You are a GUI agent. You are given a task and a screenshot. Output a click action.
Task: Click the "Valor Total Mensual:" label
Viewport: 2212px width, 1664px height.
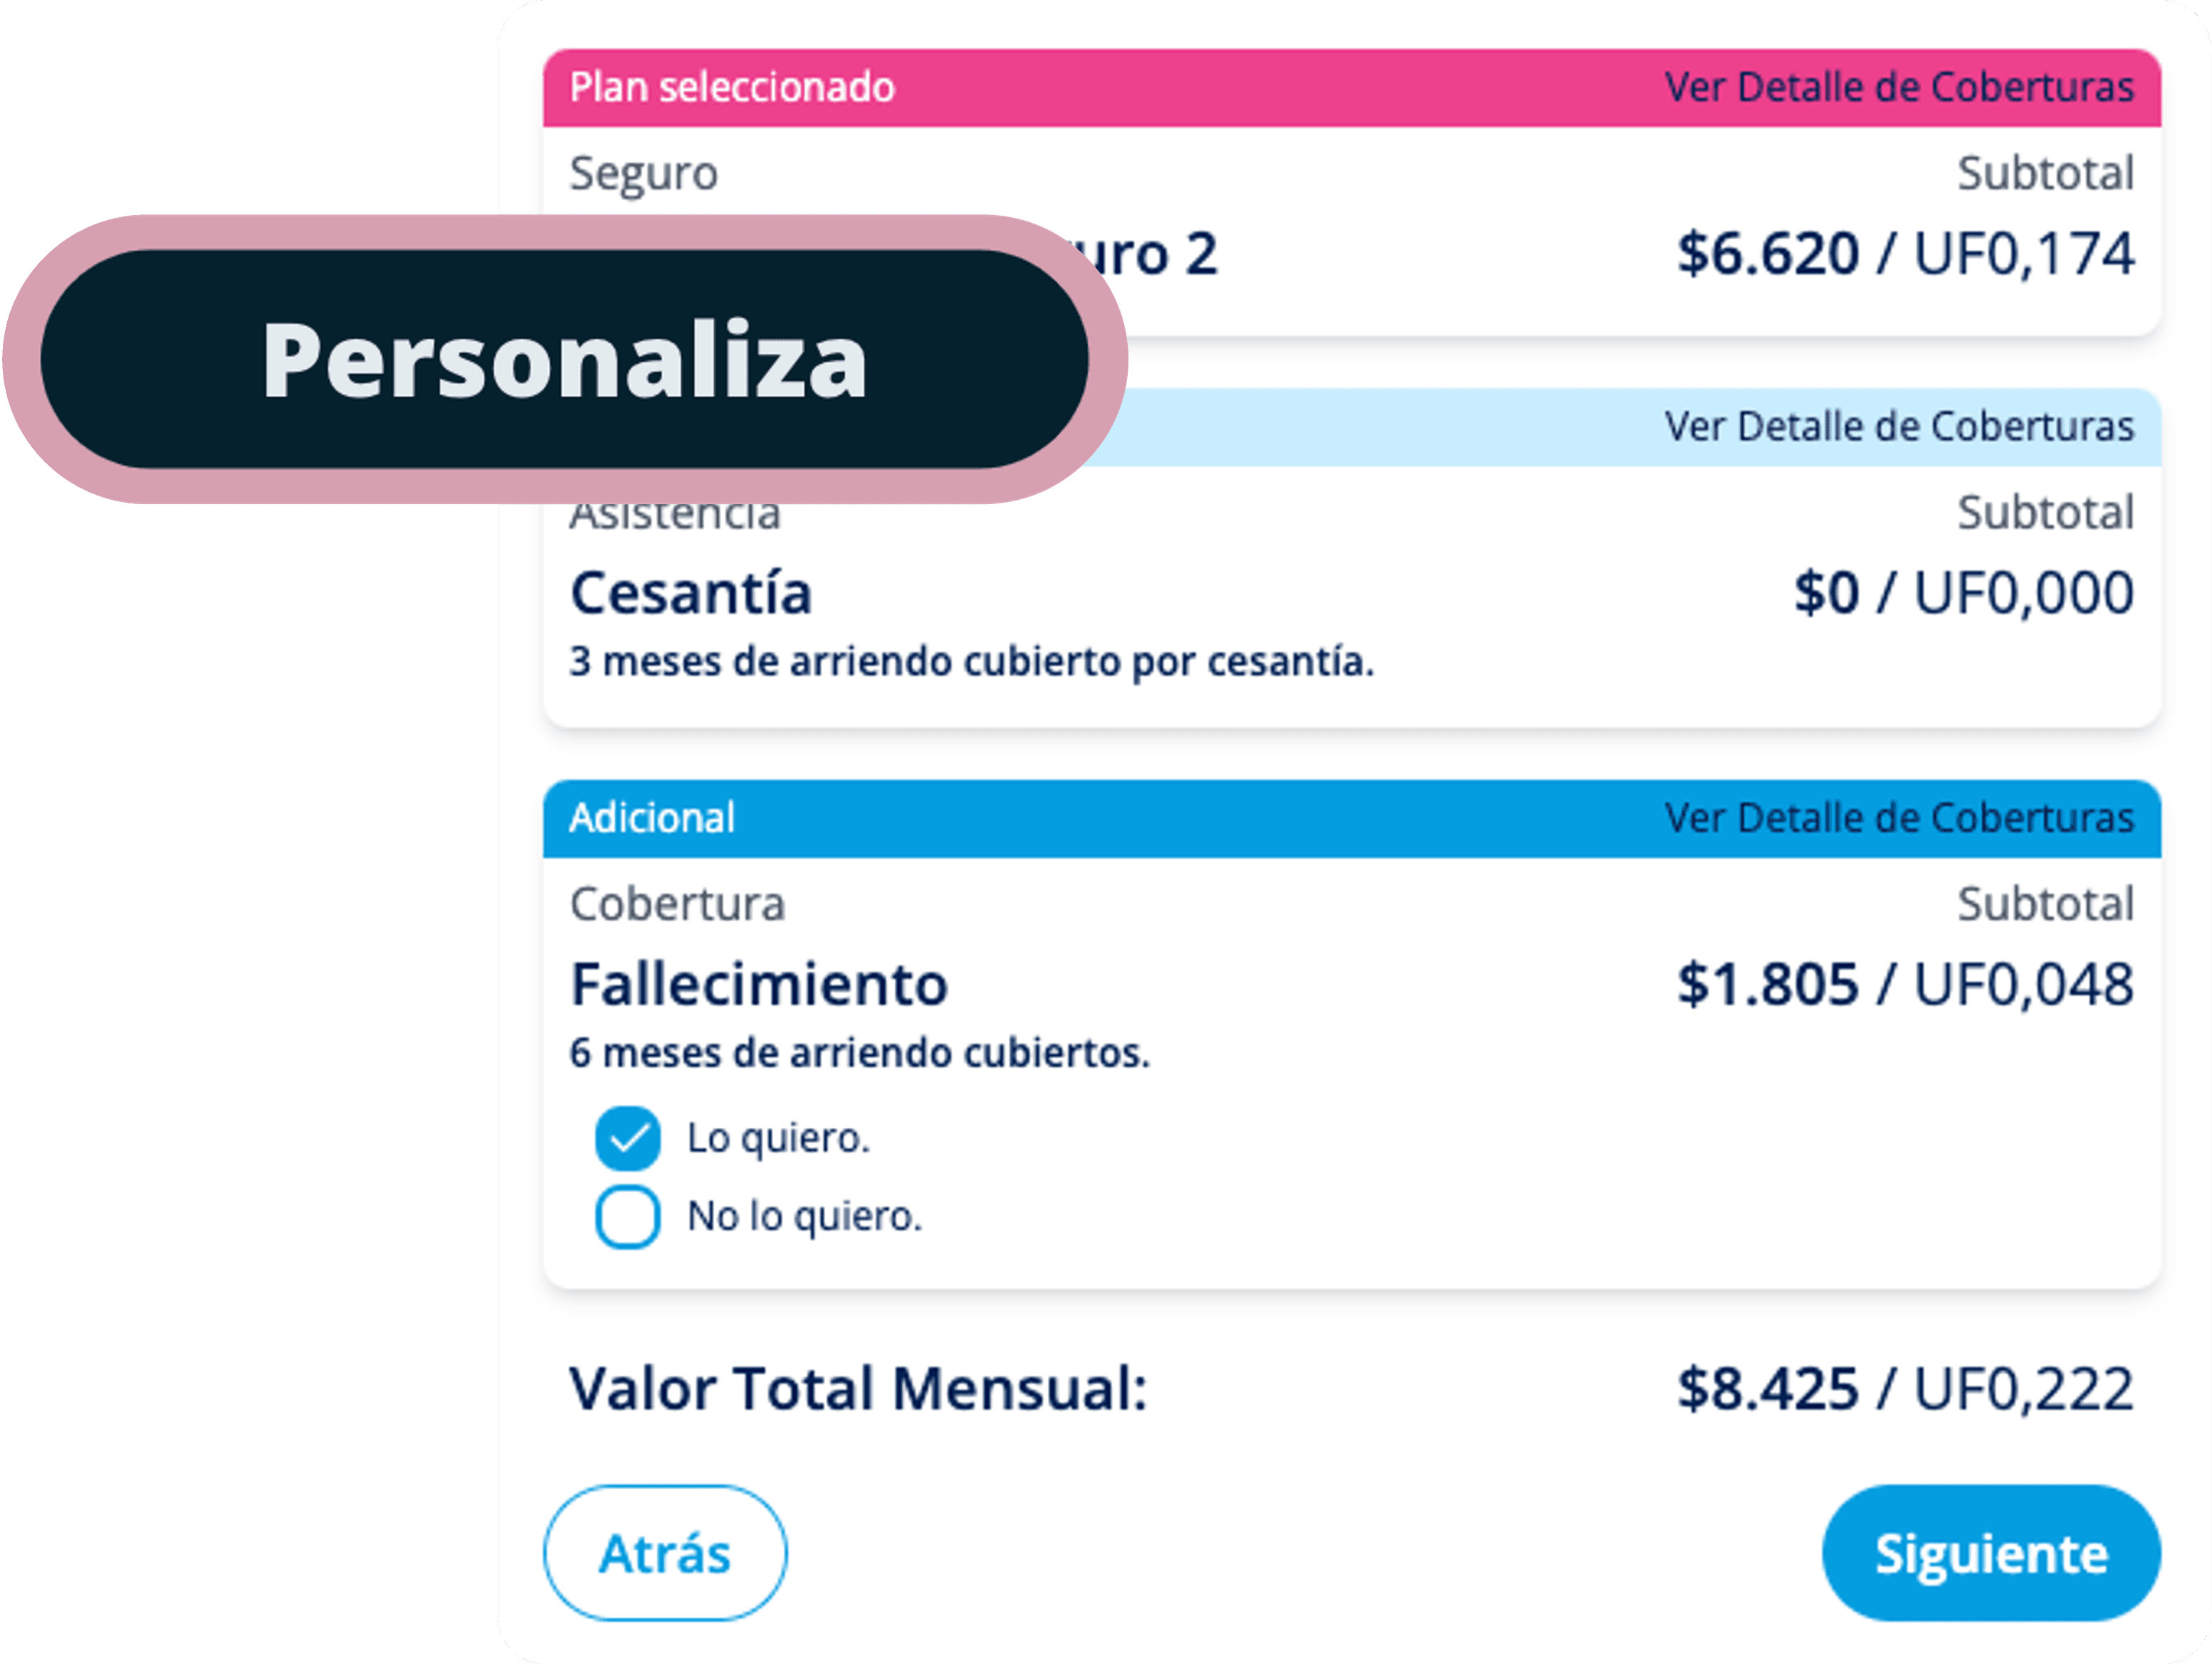pyautogui.click(x=858, y=1389)
